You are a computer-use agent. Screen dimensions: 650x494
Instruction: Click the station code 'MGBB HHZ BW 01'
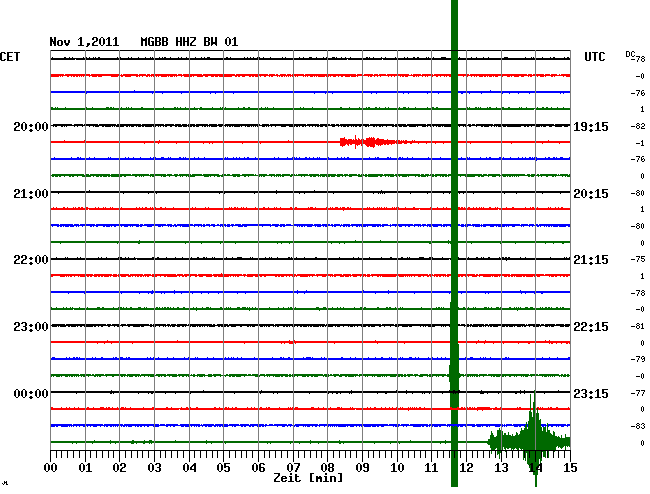189,42
